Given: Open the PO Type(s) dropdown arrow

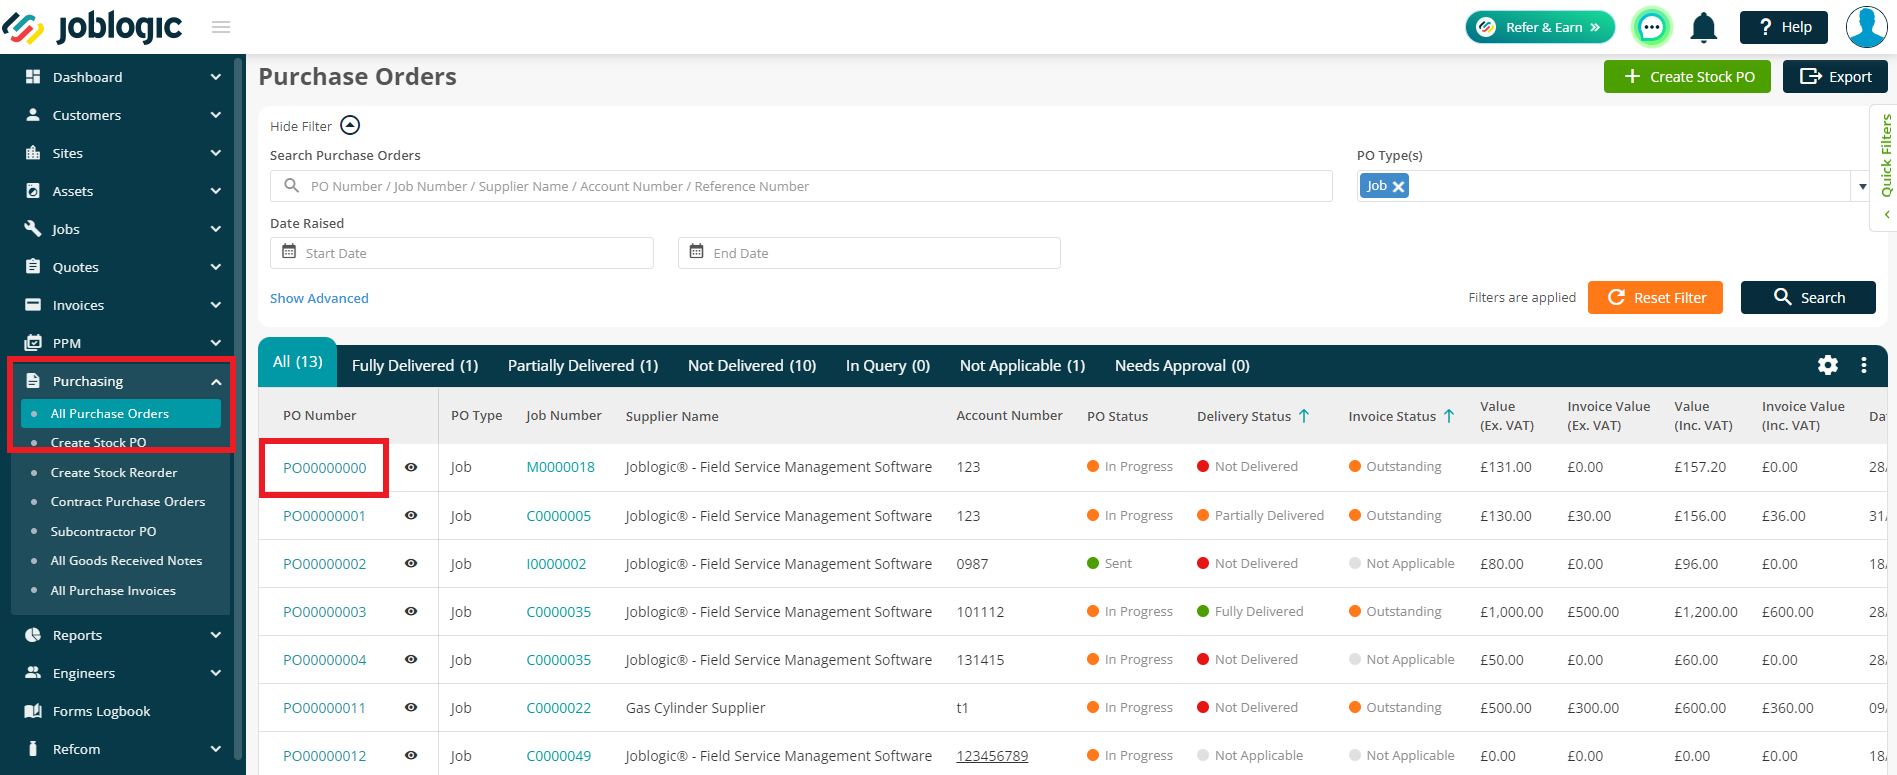Looking at the screenshot, I should coord(1862,186).
